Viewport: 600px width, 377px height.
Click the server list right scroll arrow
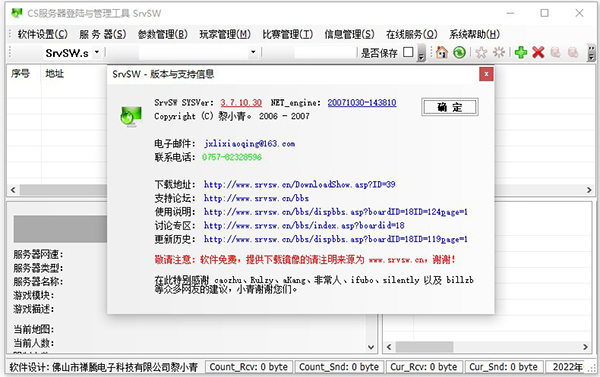(589, 190)
